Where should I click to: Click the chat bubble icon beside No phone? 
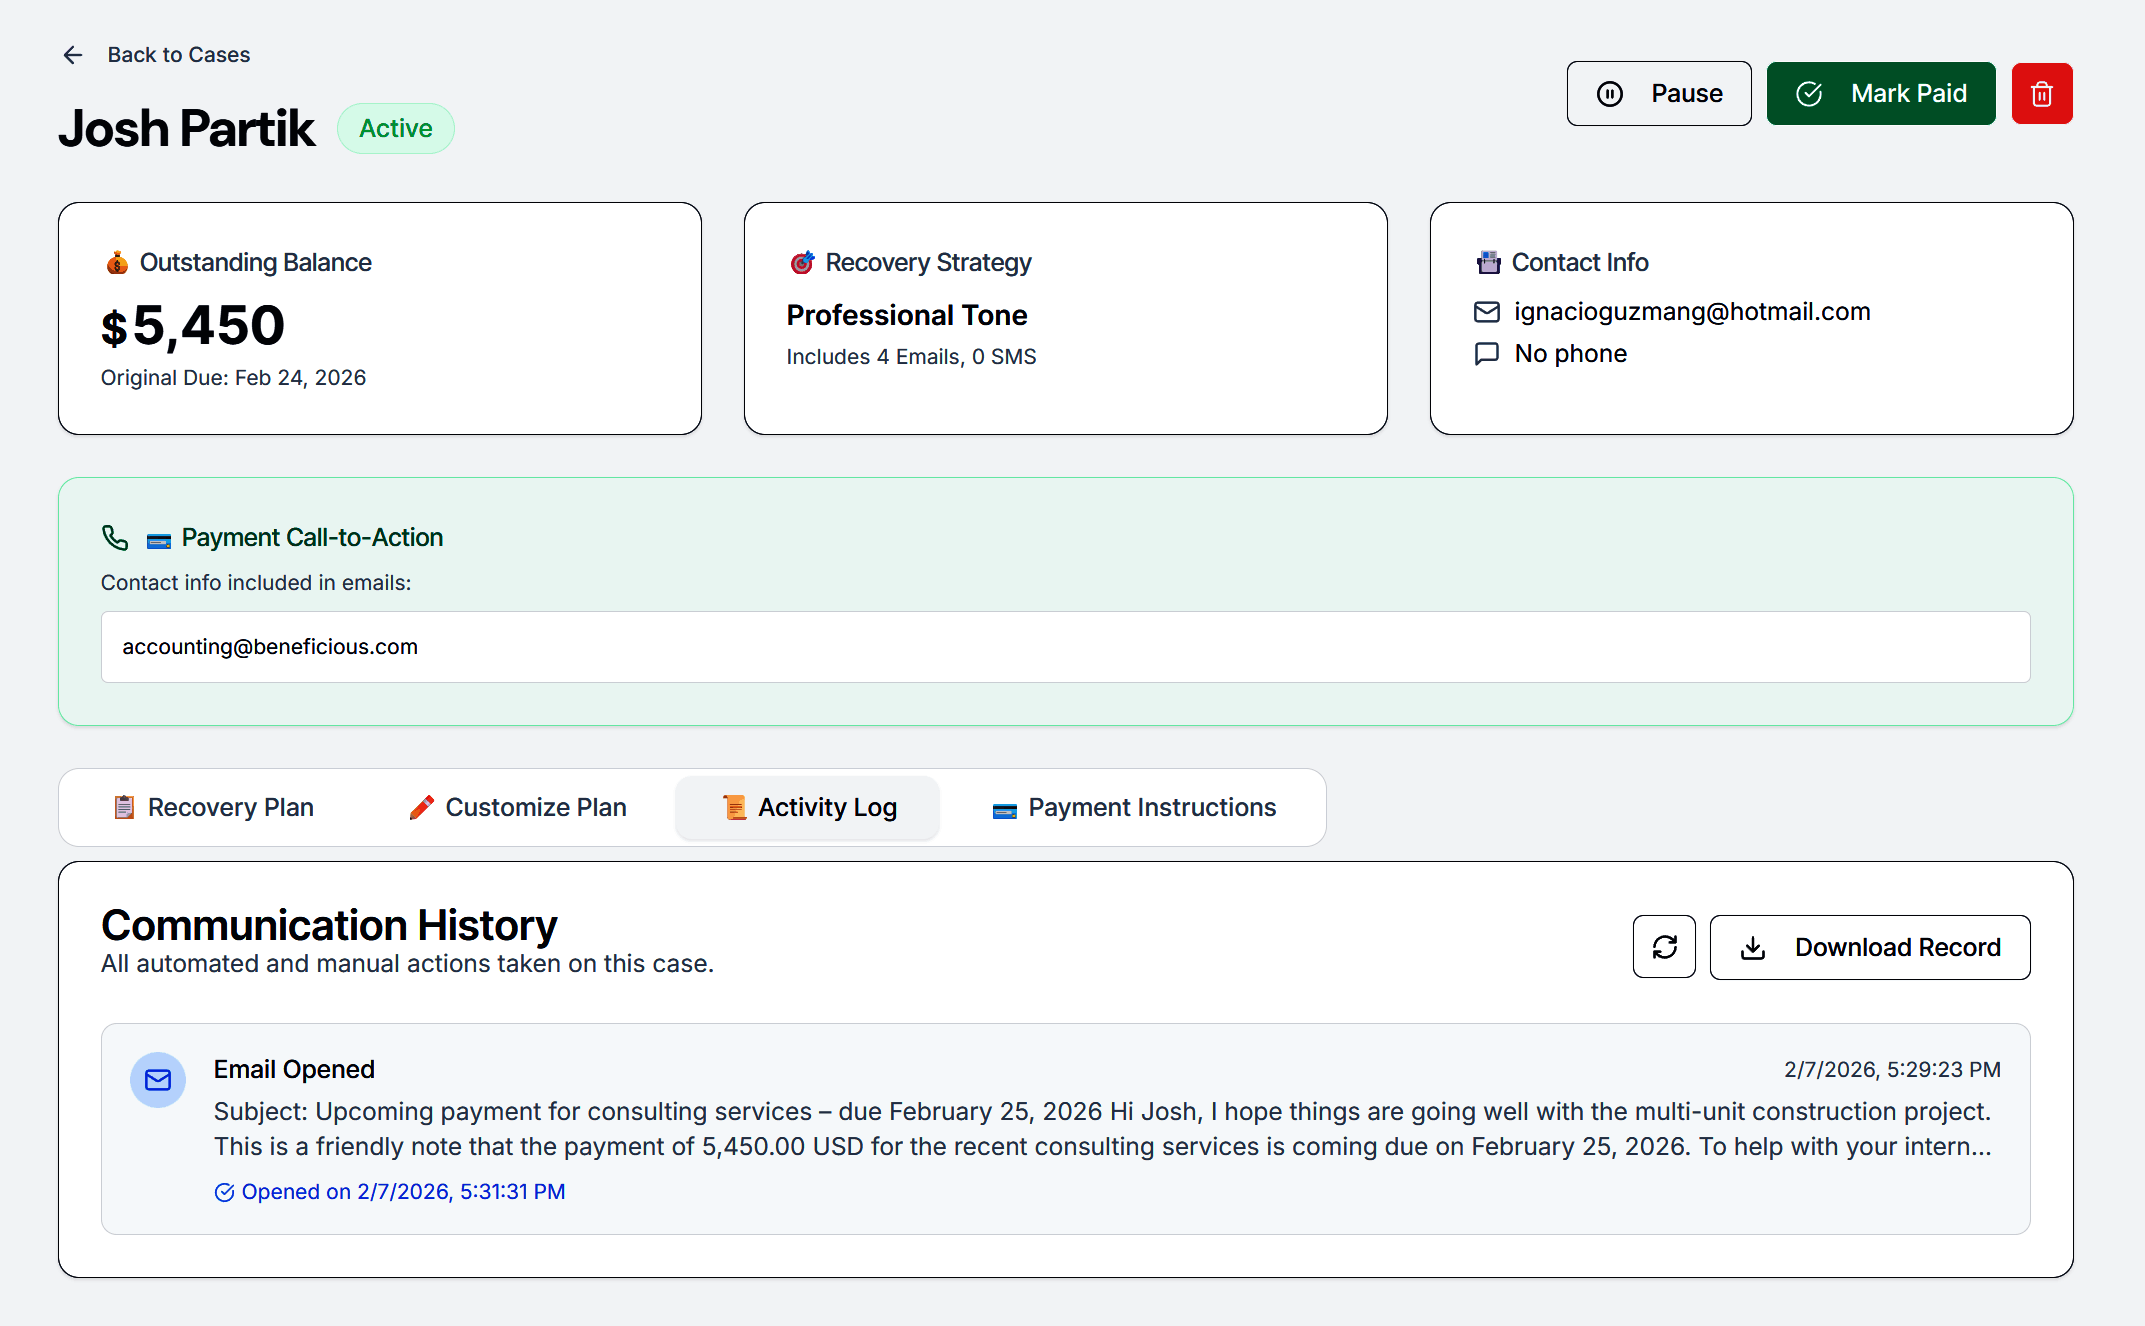(x=1487, y=354)
